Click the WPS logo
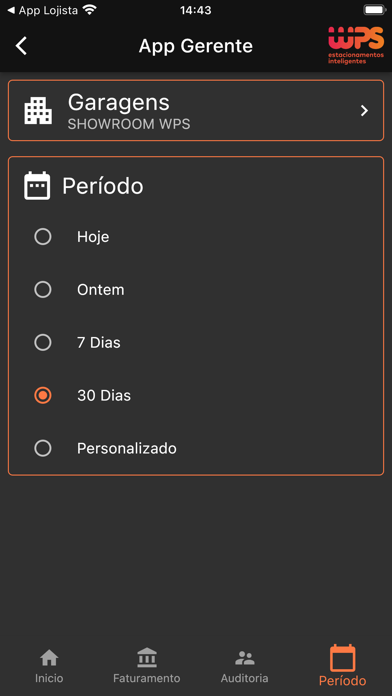Image resolution: width=392 pixels, height=696 pixels. pyautogui.click(x=356, y=45)
